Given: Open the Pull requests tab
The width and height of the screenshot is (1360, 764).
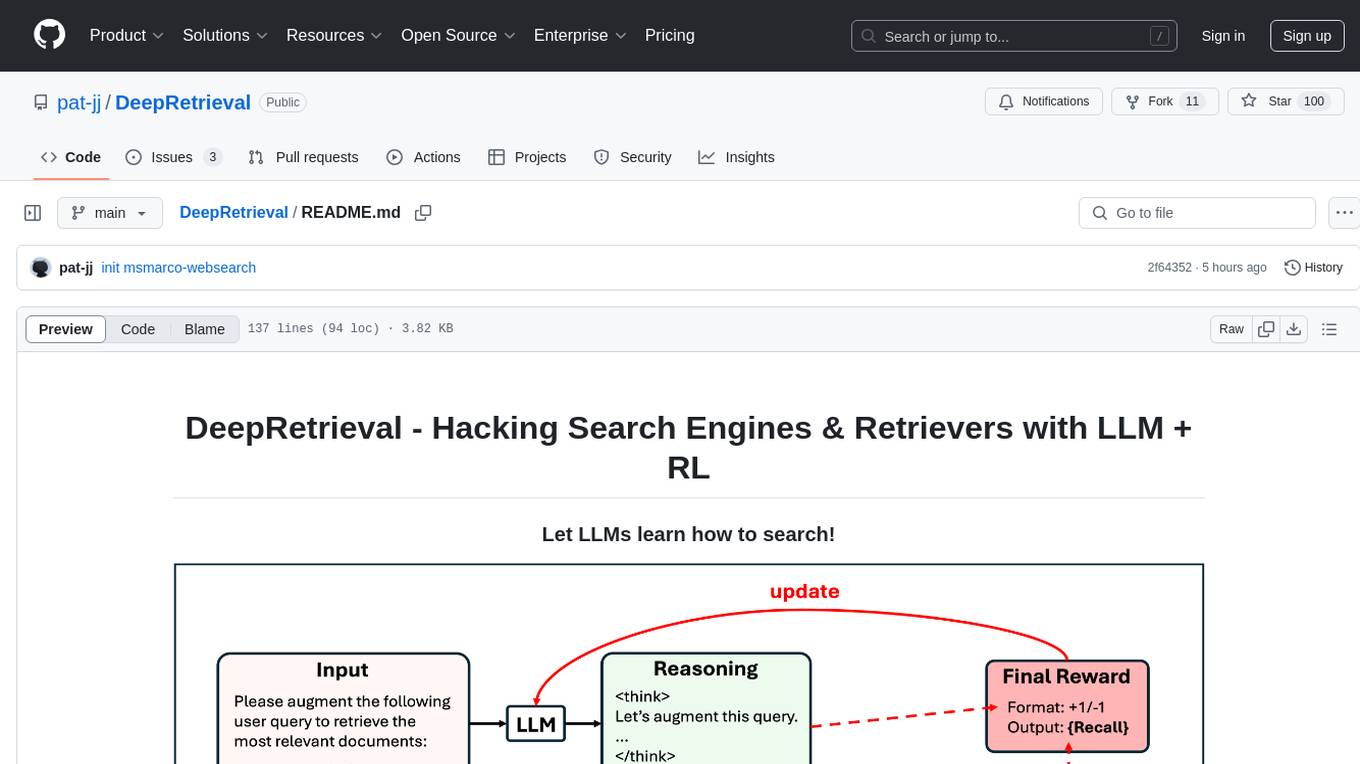Looking at the screenshot, I should click(x=303, y=157).
